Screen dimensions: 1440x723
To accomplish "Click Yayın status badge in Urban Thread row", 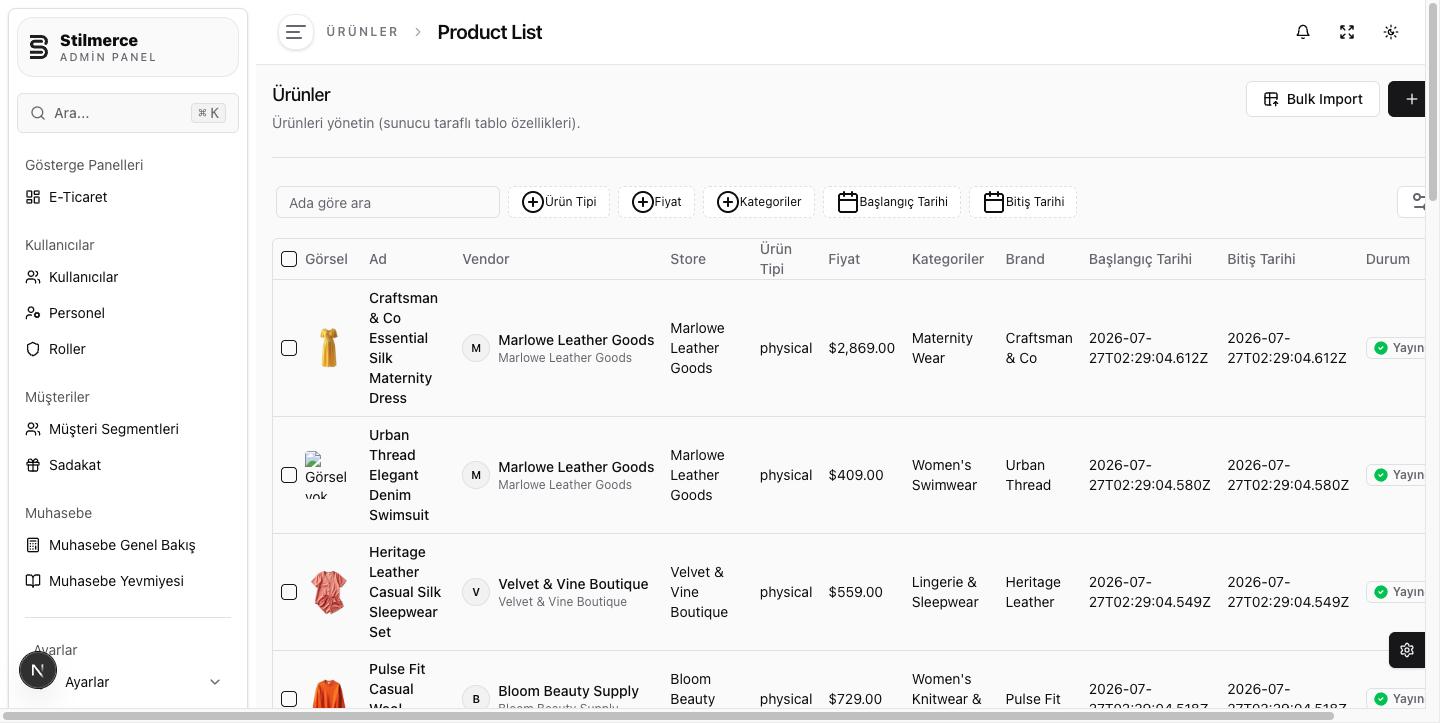I will click(x=1397, y=475).
